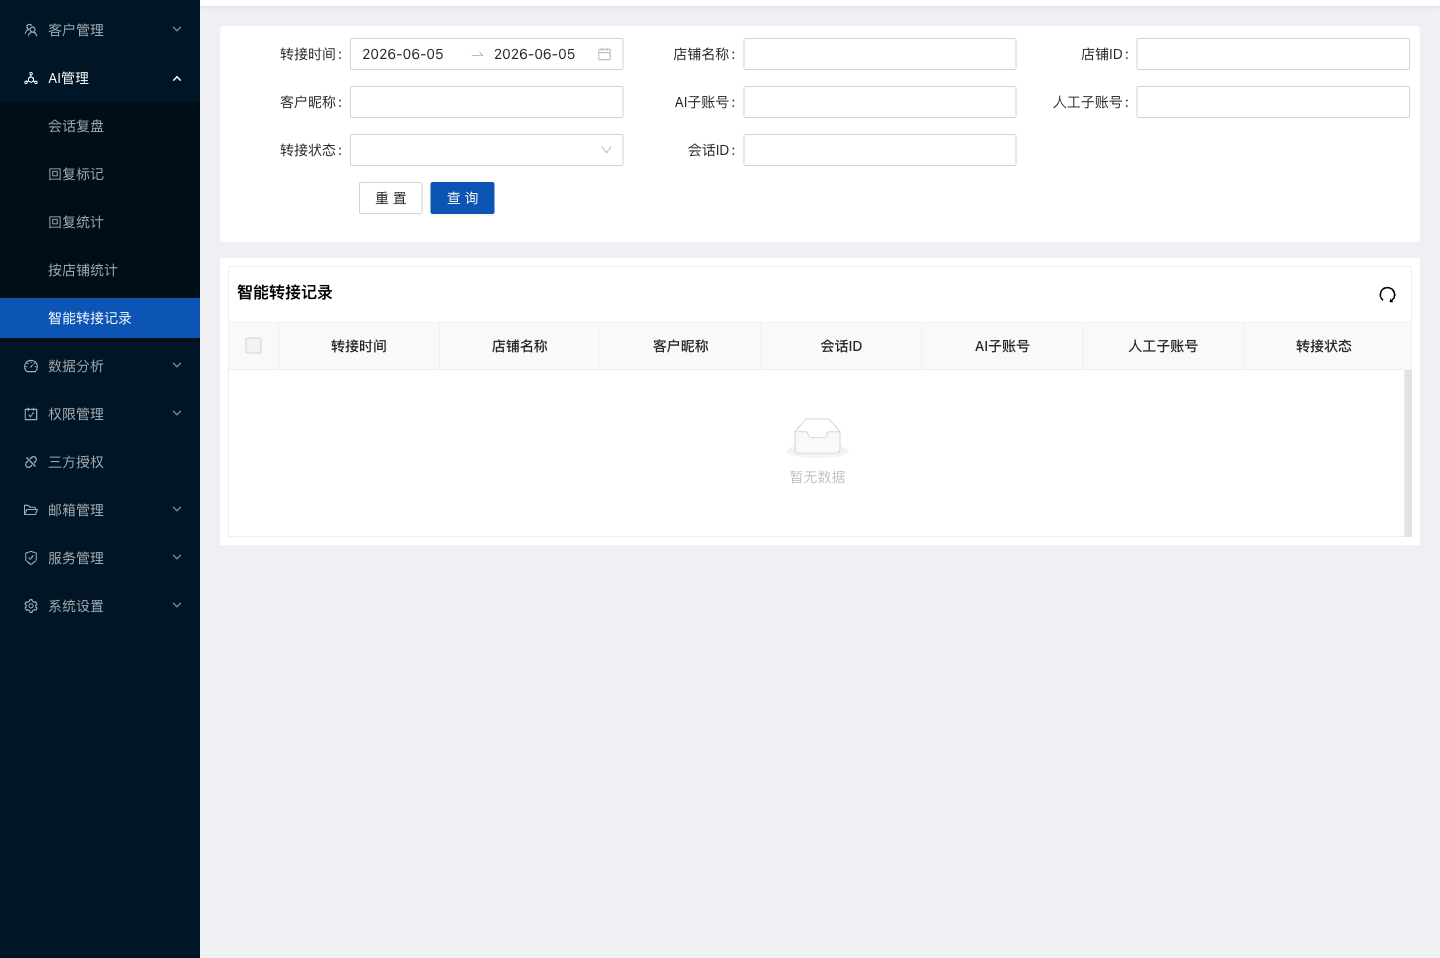Click the 人工子账号 column header

point(1163,346)
